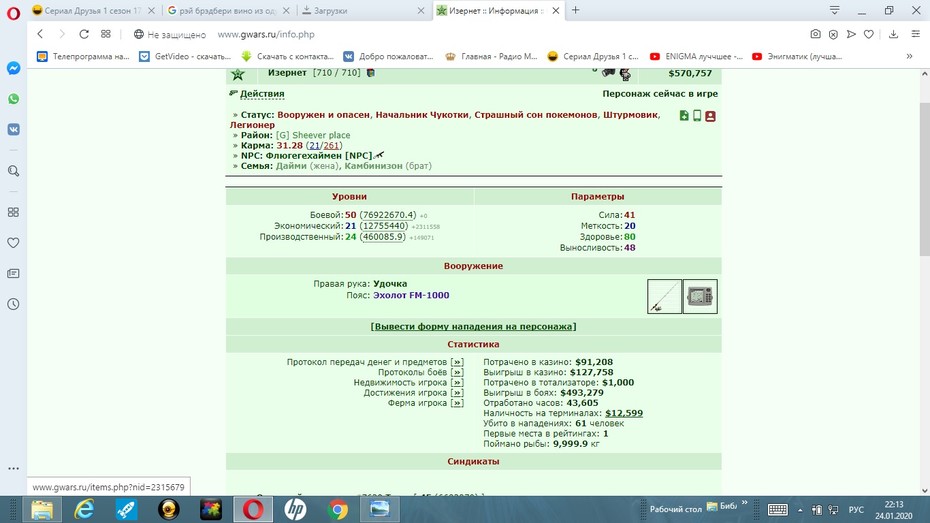The image size is (930, 523).
Task: Open Камбинизон brother profile link
Action: click(x=373, y=166)
